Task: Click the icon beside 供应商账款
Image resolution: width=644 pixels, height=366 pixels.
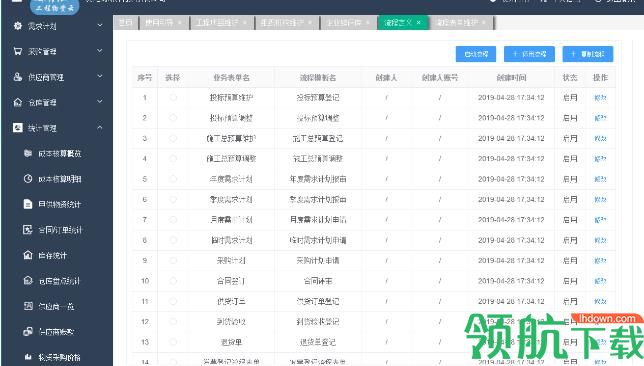Action: tap(28, 331)
